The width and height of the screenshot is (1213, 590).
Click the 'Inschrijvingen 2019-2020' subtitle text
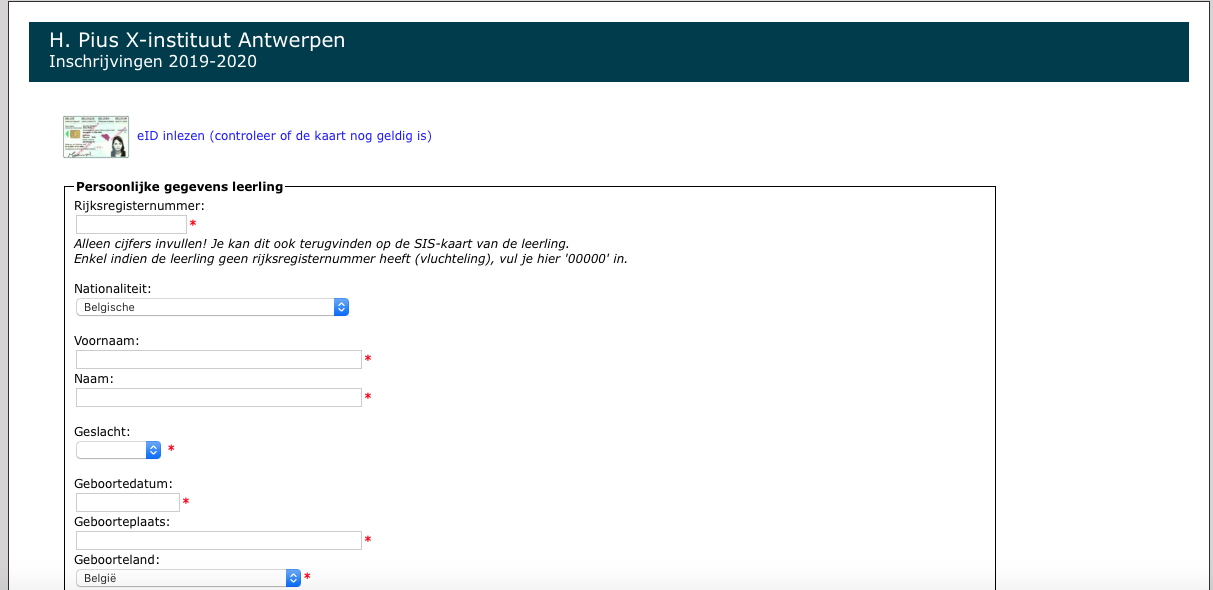pos(153,62)
